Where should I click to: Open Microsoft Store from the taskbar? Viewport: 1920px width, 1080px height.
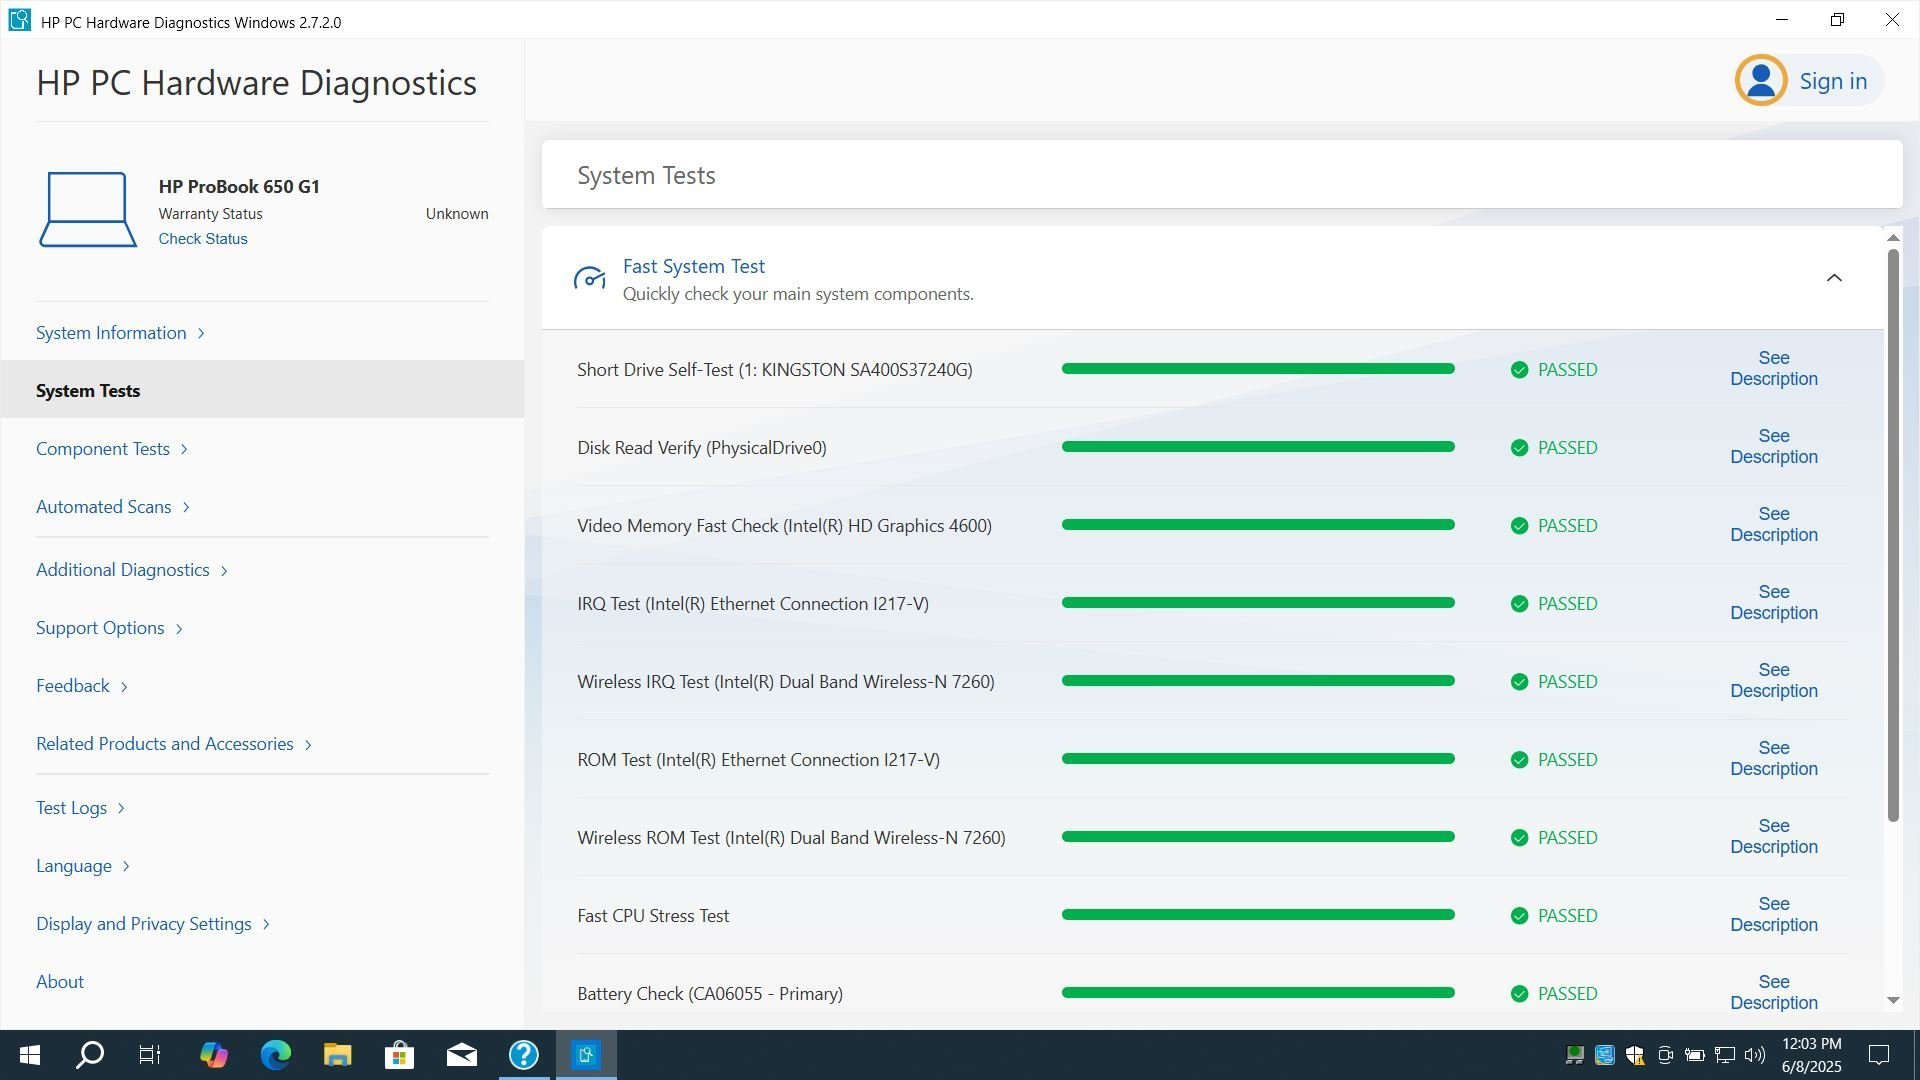tap(399, 1055)
